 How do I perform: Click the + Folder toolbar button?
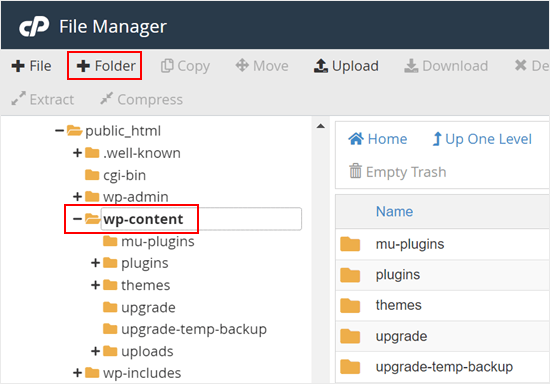(106, 66)
